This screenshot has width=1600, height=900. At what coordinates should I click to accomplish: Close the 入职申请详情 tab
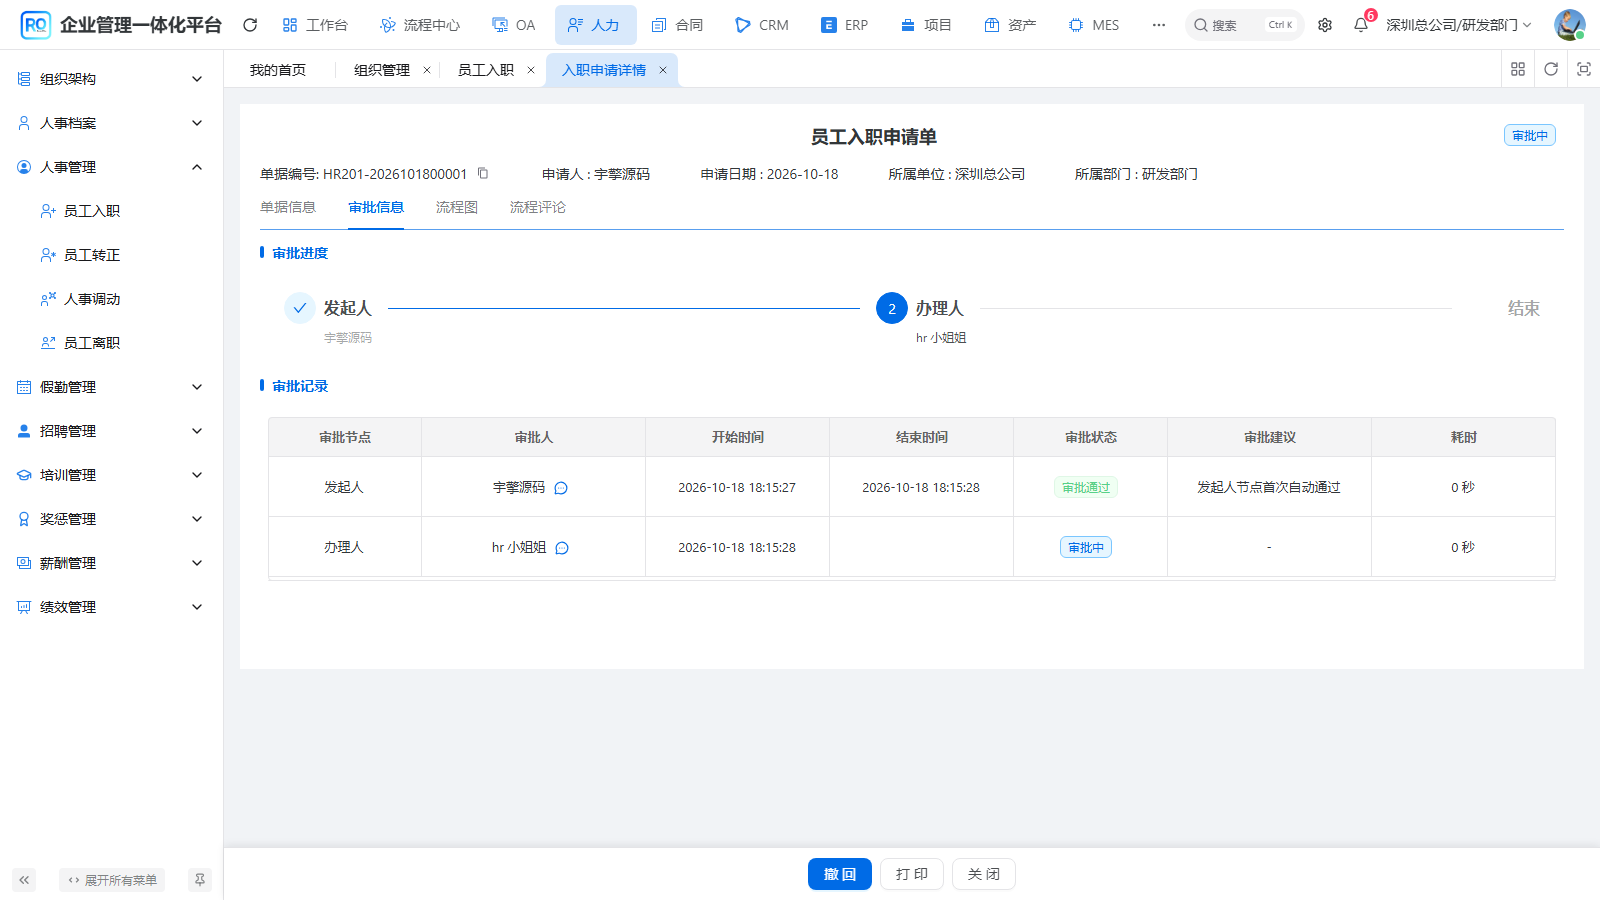click(x=663, y=70)
